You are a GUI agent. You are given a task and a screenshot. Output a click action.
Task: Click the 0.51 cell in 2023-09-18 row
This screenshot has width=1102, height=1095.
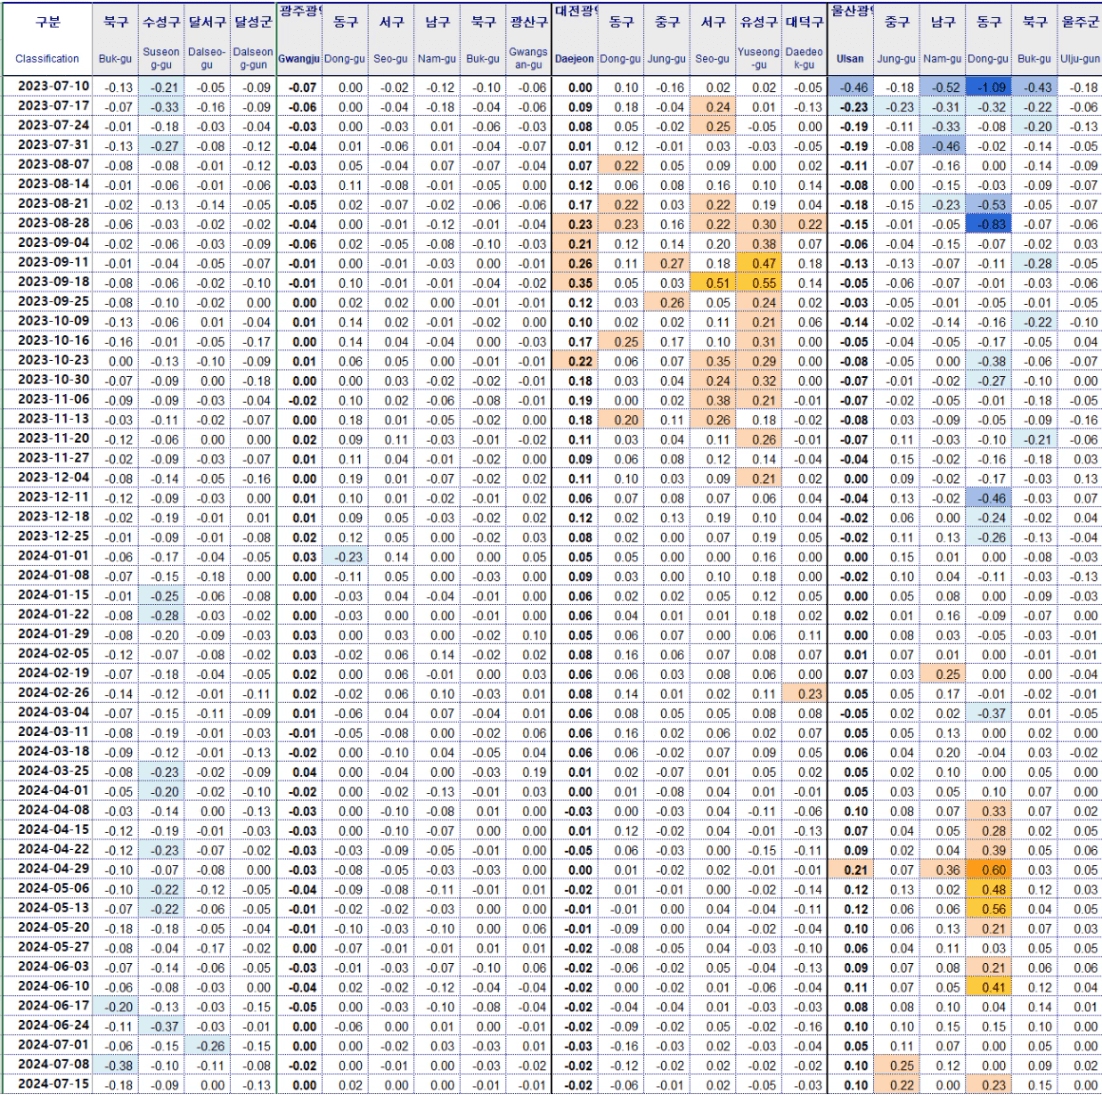[713, 283]
